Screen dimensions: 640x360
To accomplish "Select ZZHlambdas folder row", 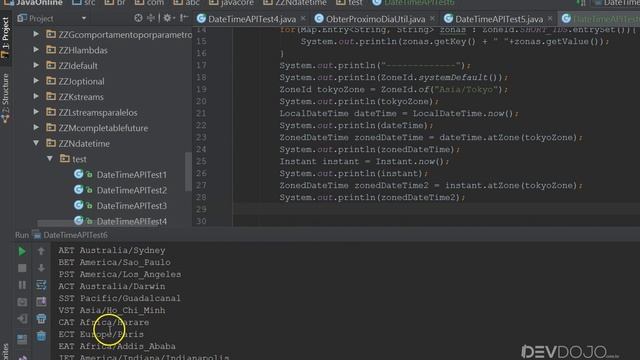I will tap(83, 50).
